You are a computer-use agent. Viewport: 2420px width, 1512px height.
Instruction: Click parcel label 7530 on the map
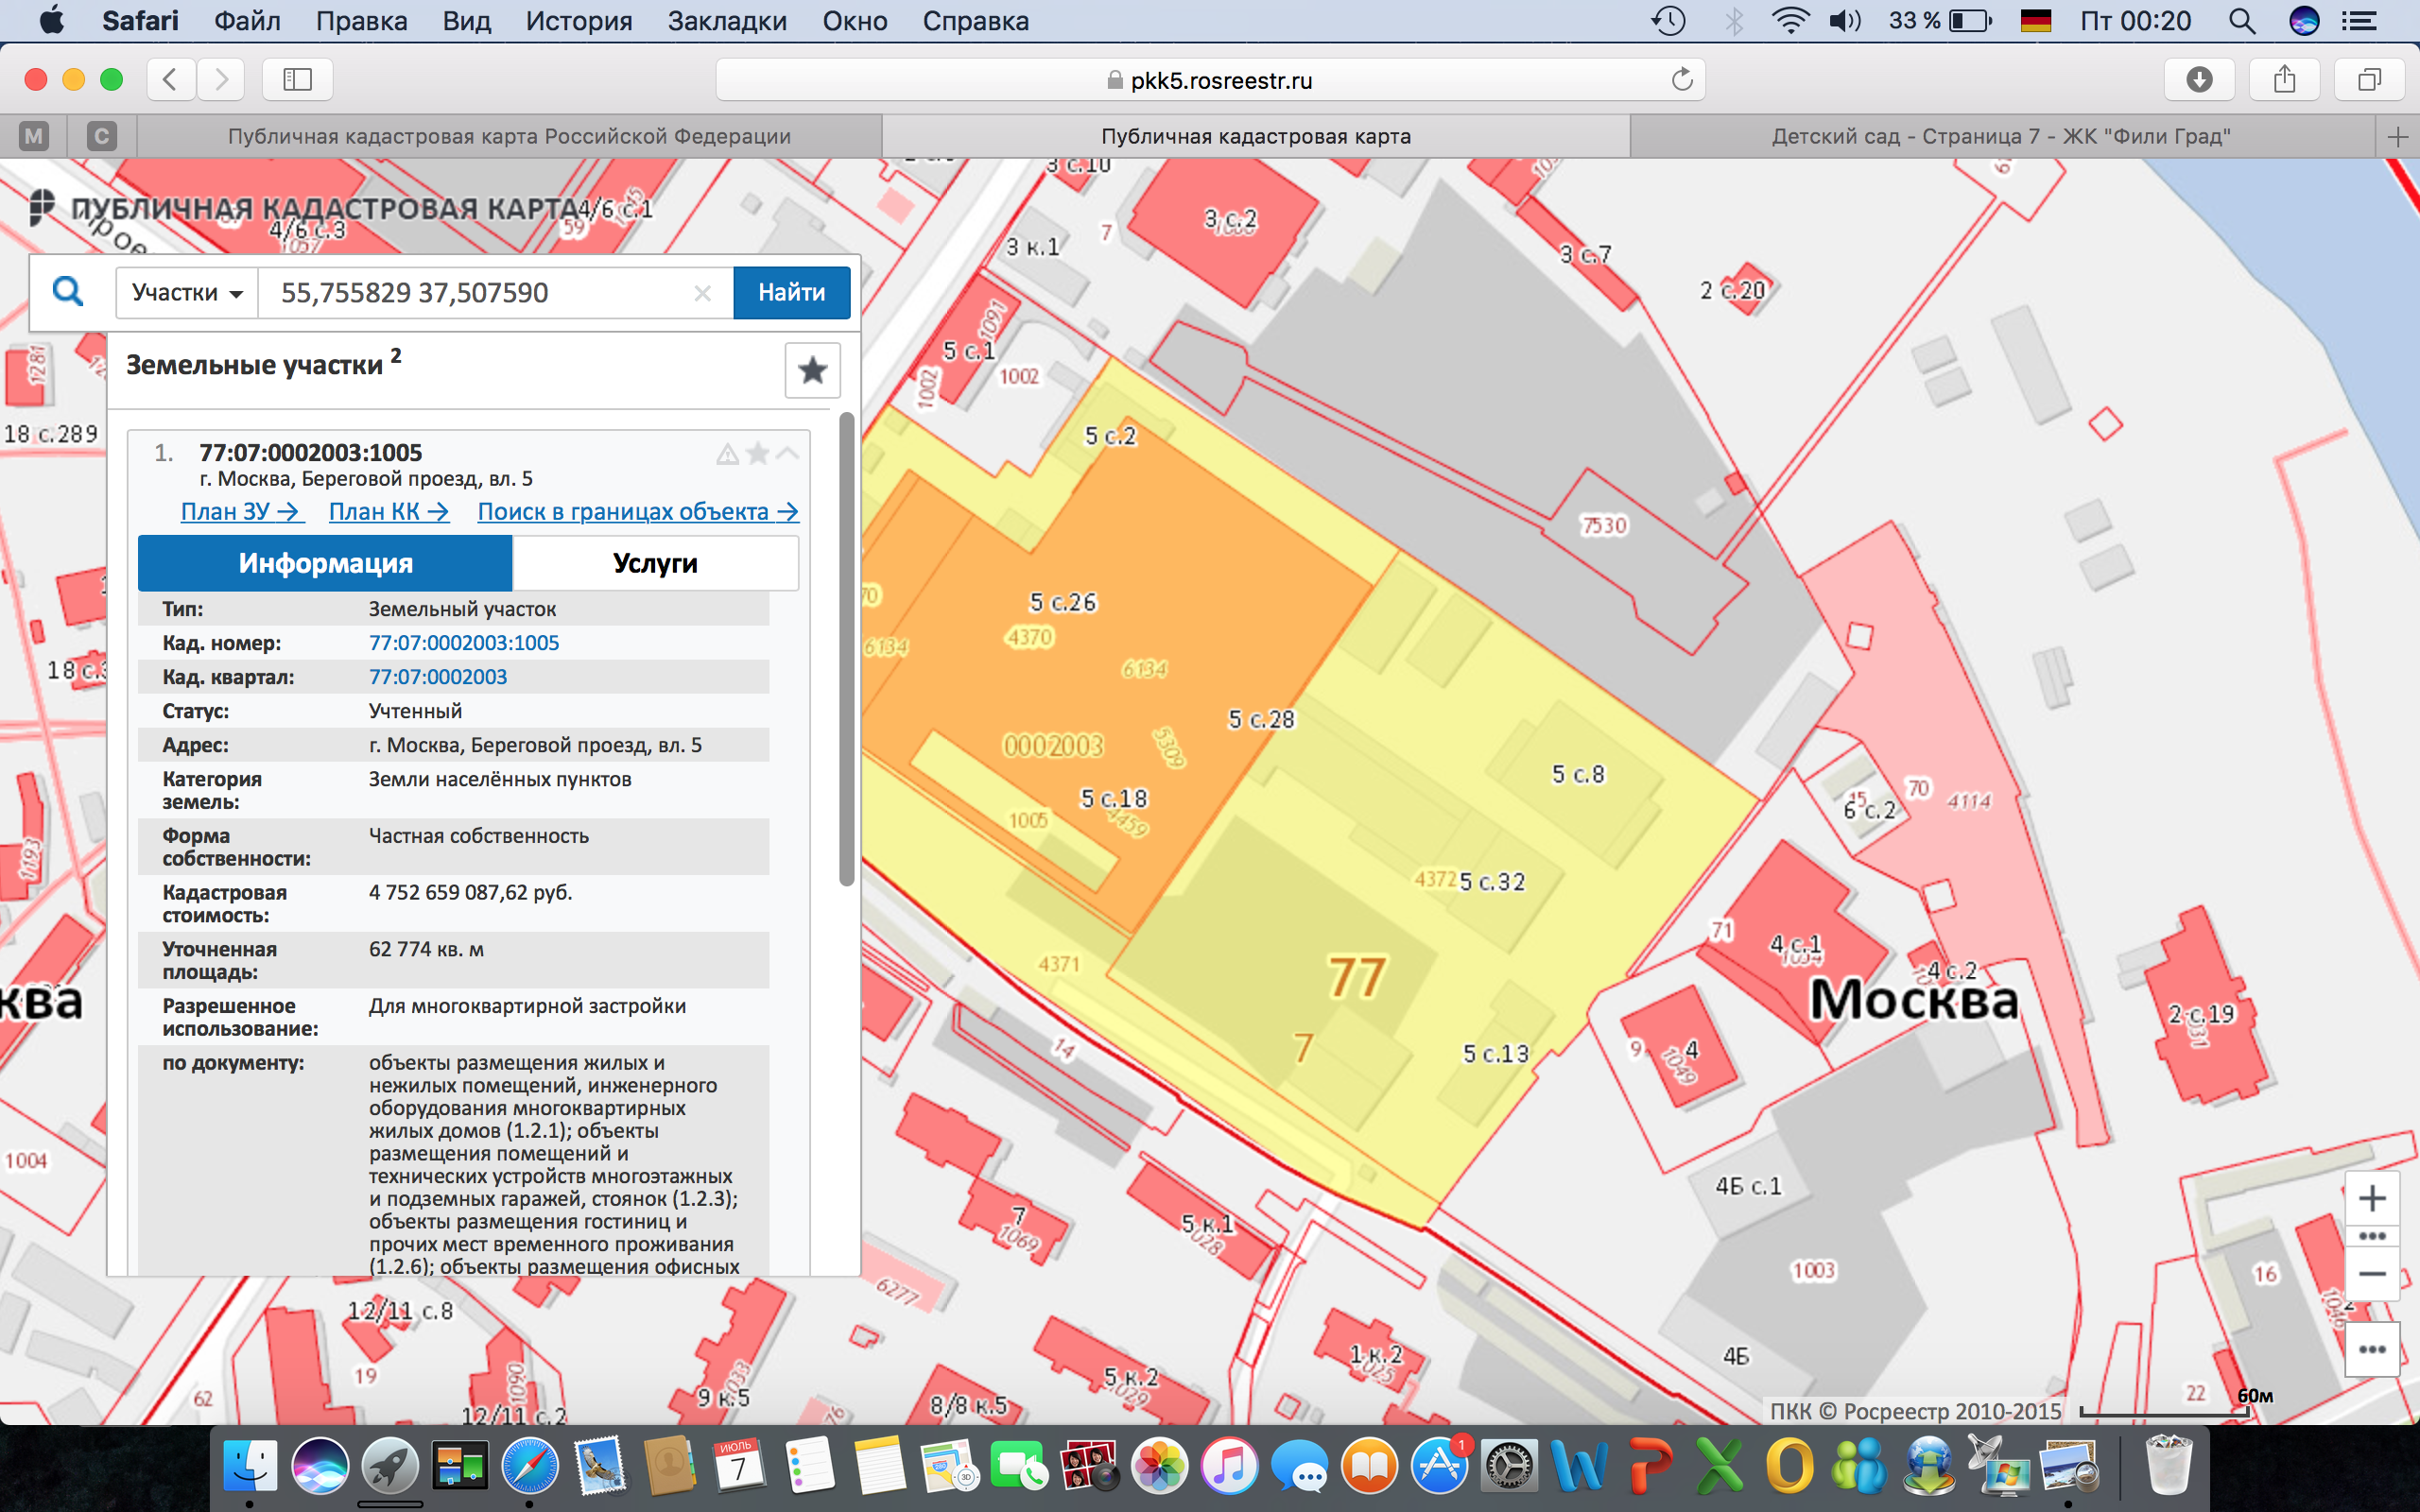click(x=1604, y=526)
